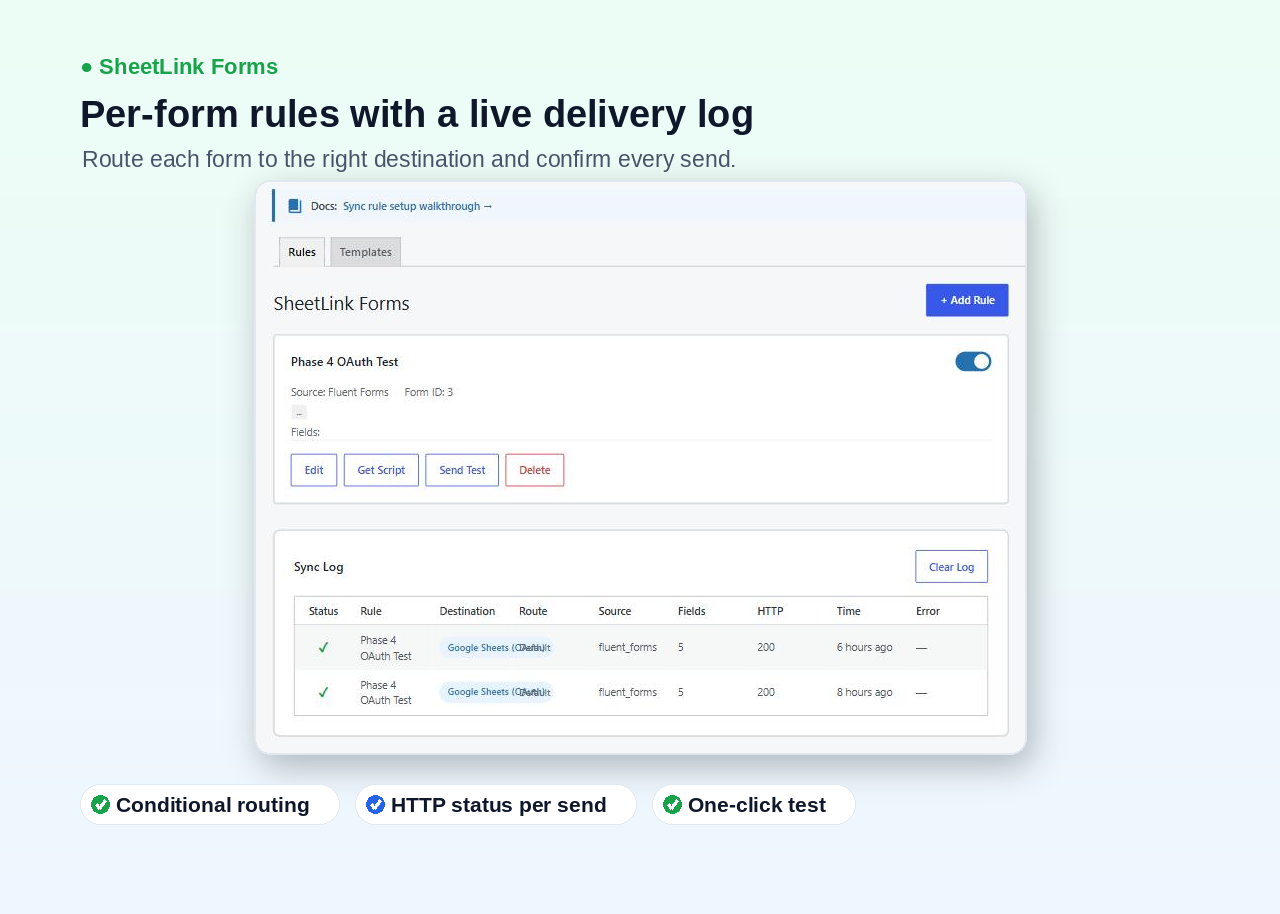
Task: Click fluent_forms in the 8 hours ago row
Action: pos(628,692)
